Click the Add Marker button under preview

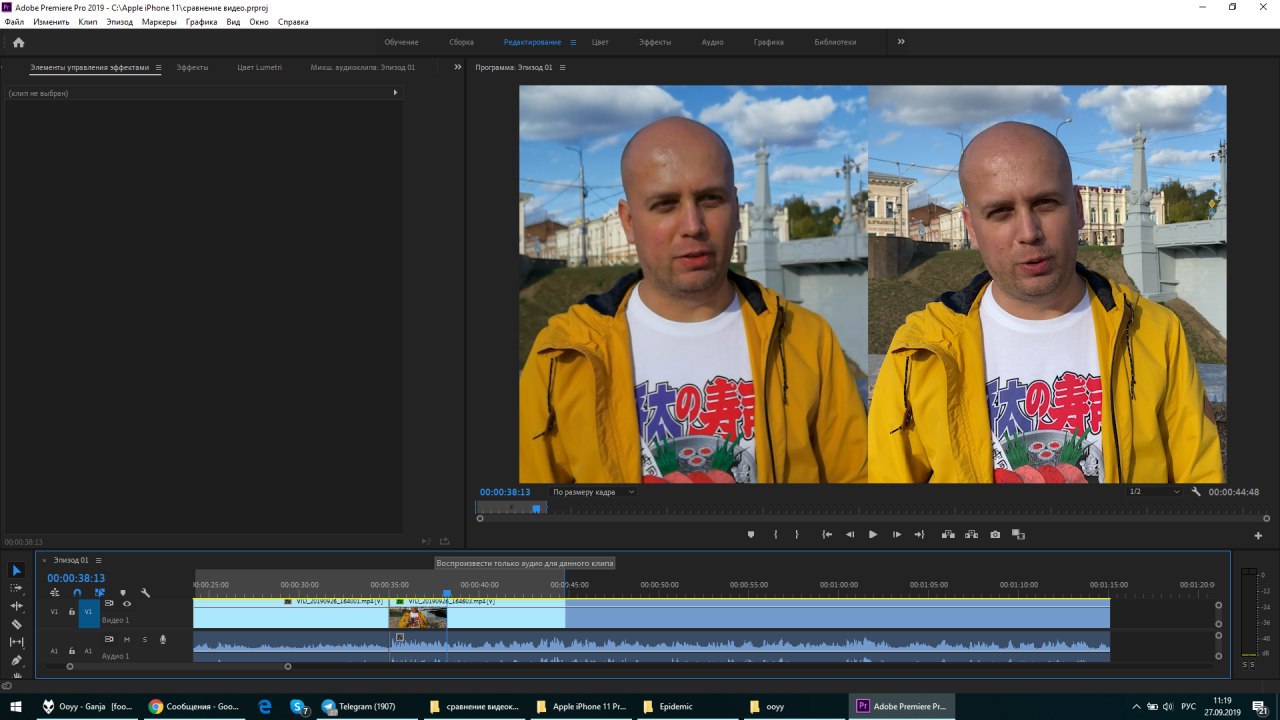tap(751, 535)
